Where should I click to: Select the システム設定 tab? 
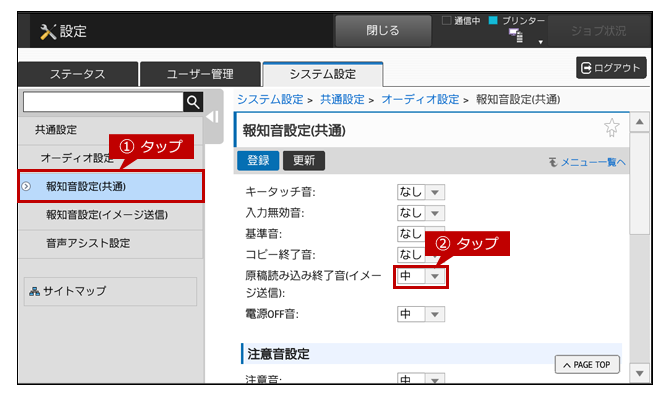click(x=323, y=74)
